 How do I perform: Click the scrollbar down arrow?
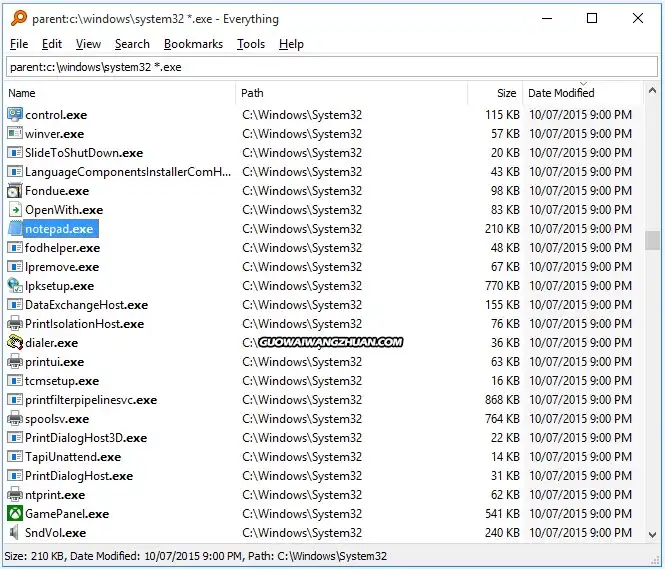(652, 535)
